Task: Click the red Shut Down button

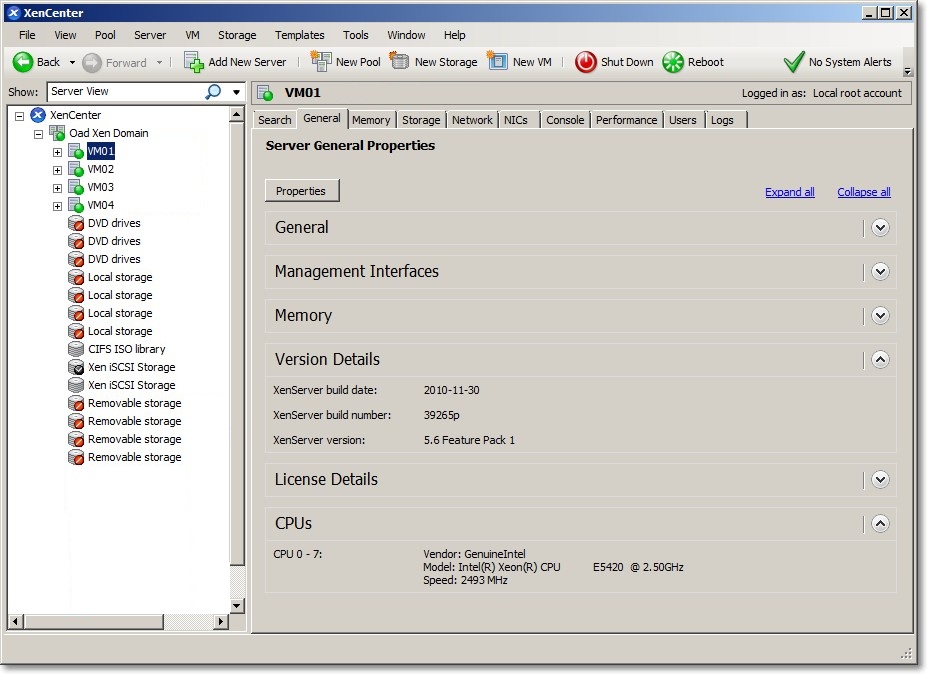Action: click(x=614, y=62)
